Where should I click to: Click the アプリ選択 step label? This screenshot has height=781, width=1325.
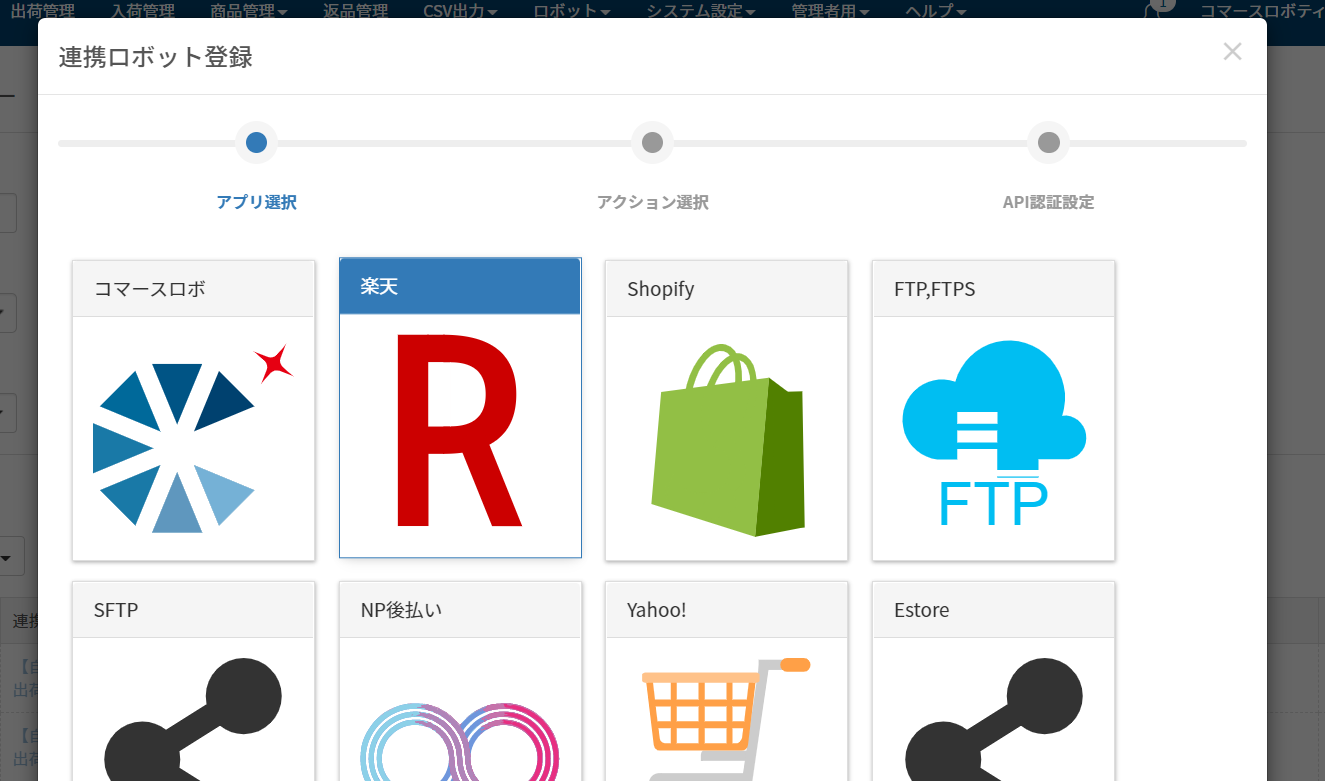click(x=256, y=202)
